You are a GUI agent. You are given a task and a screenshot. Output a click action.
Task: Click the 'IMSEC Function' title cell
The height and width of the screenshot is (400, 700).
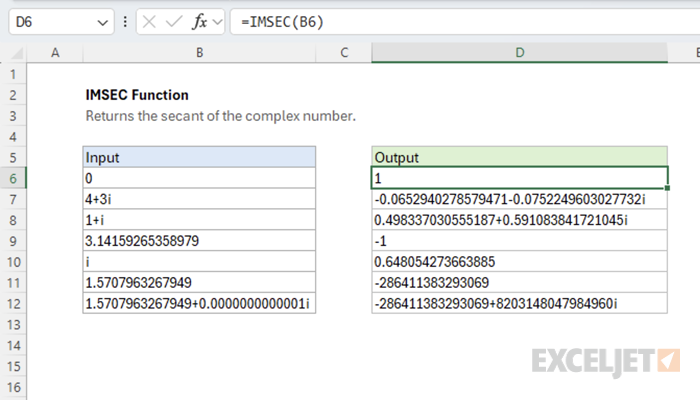coord(137,95)
